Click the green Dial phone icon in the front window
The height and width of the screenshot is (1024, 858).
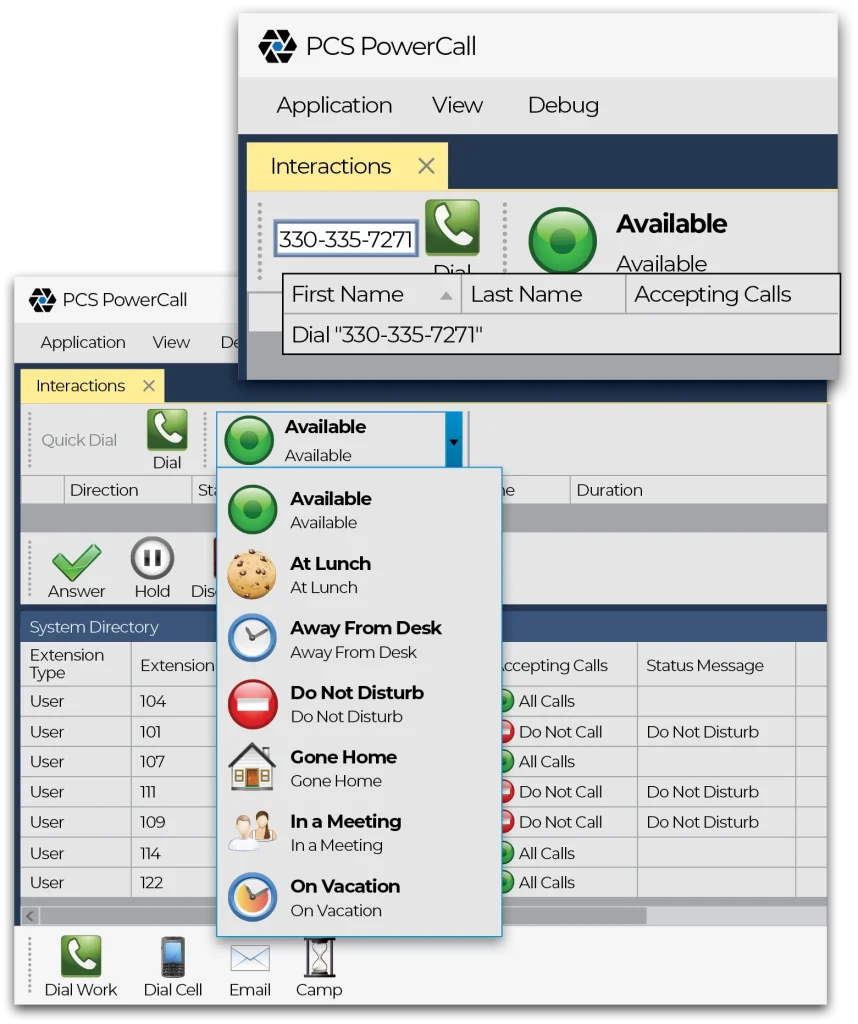tap(453, 227)
